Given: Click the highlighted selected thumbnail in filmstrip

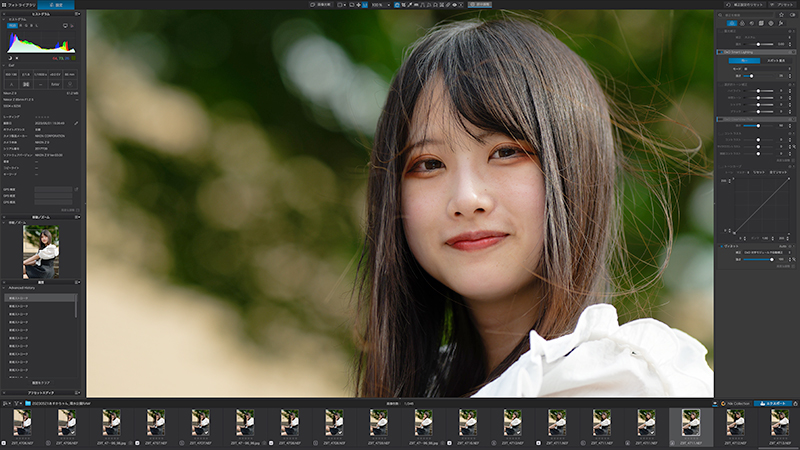Looking at the screenshot, I should pos(691,428).
